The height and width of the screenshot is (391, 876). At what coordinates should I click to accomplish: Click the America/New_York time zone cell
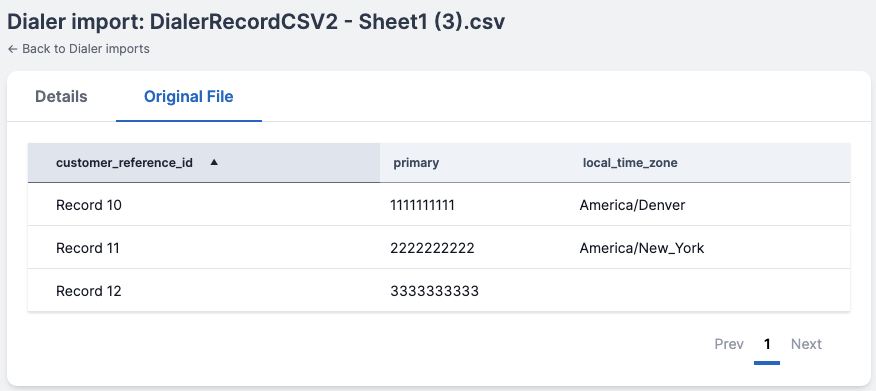[x=642, y=248]
